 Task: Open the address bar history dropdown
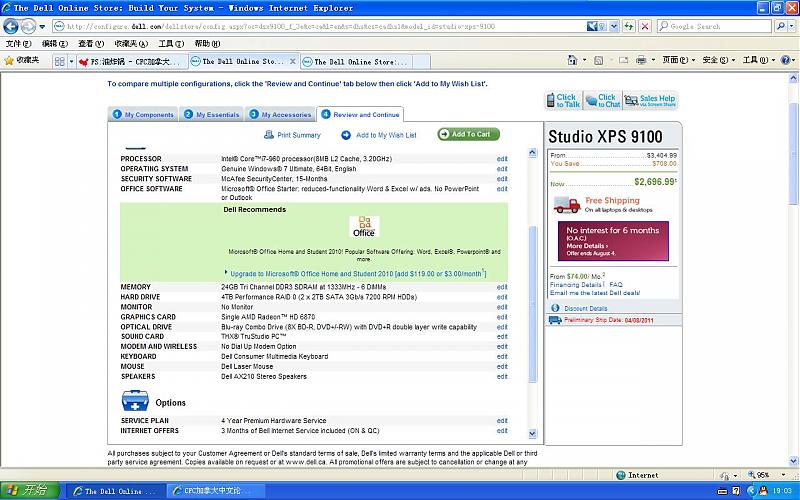tap(614, 26)
